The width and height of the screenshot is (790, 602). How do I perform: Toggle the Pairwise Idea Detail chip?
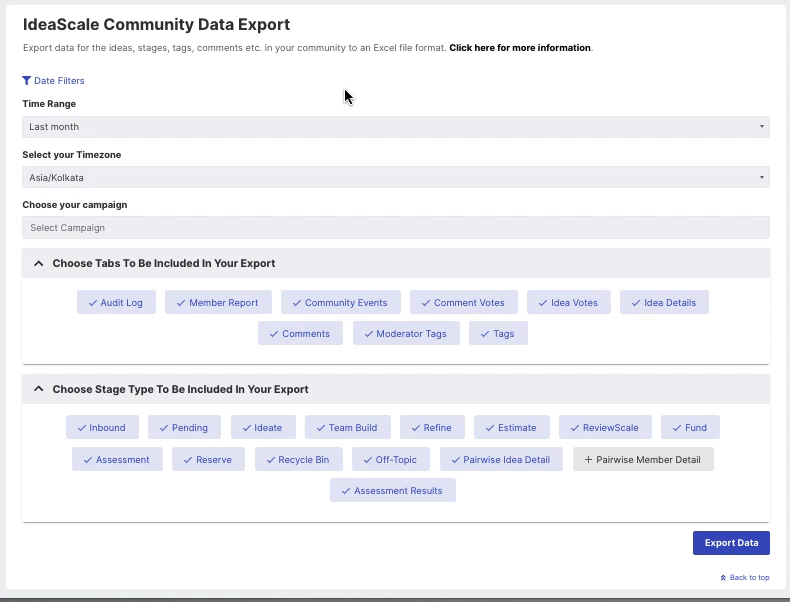point(501,459)
